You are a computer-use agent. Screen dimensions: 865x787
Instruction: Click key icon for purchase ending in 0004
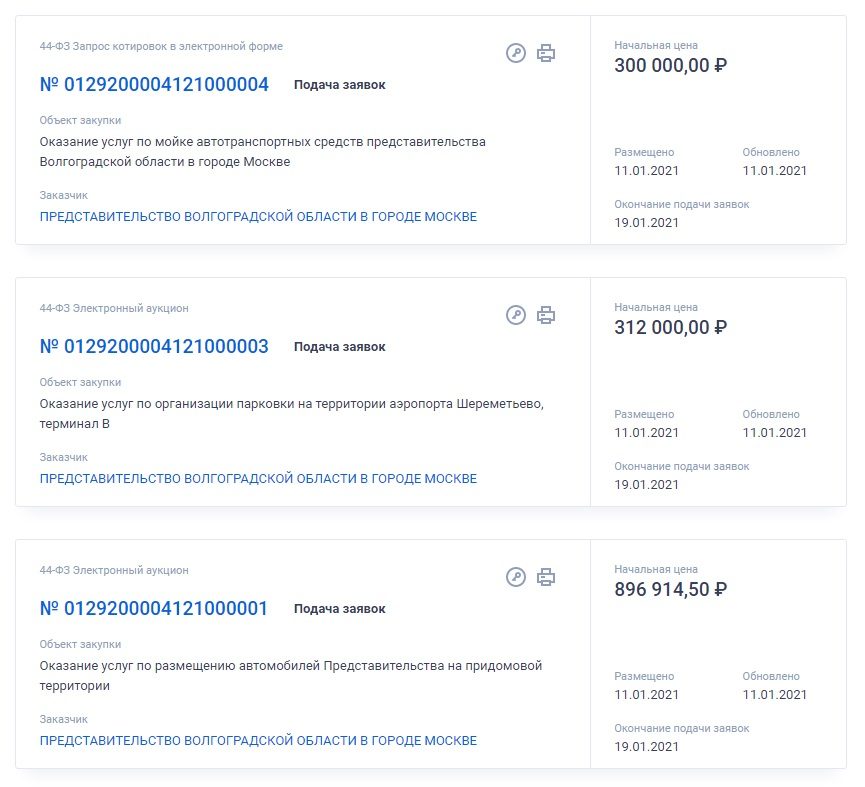coord(516,53)
